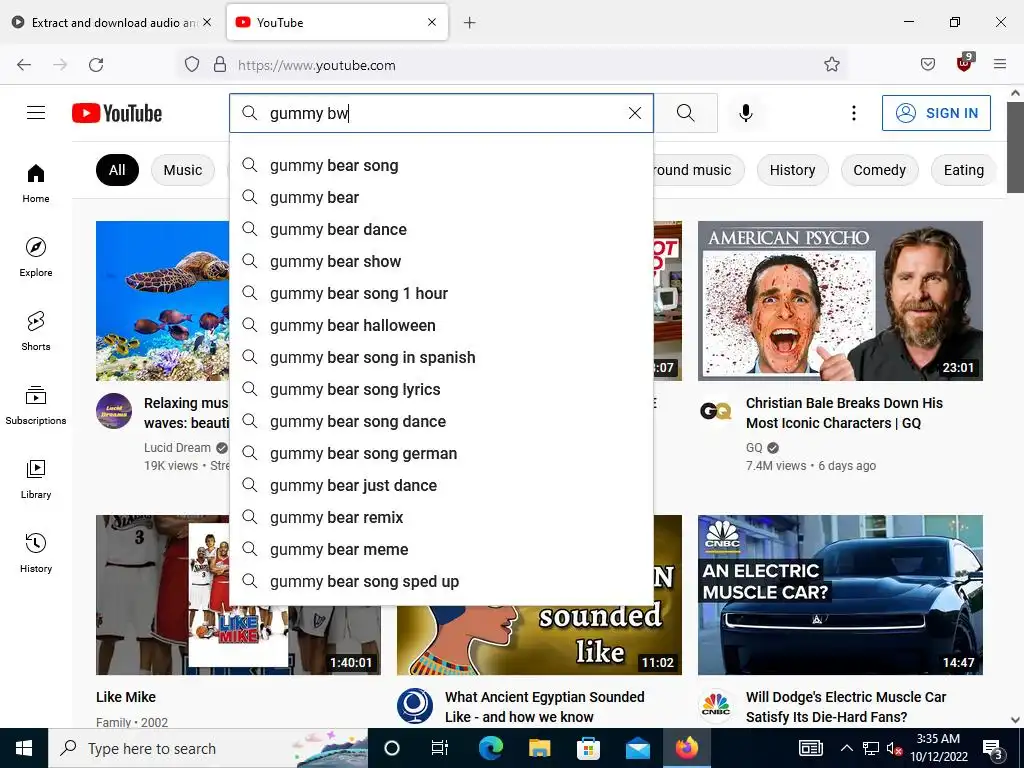This screenshot has height=768, width=1024.
Task: Choose suggestion 'gummy bear dance'
Action: 441,229
